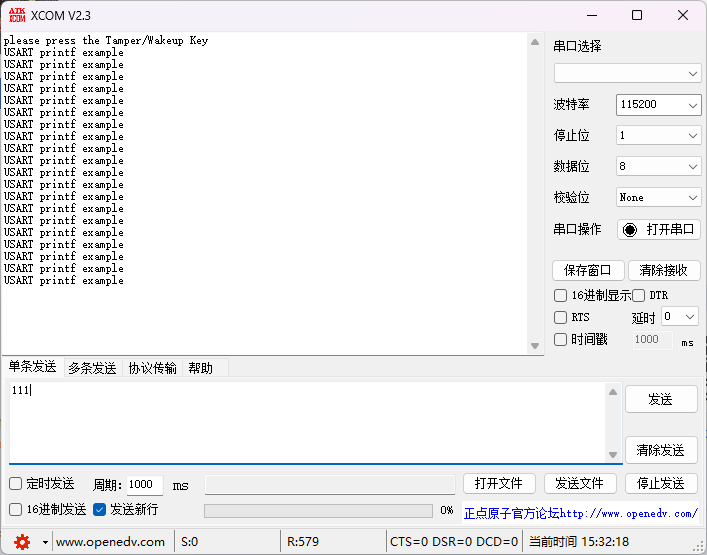The image size is (707, 555).
Task: Click the red gear settings icon
Action: [22, 541]
